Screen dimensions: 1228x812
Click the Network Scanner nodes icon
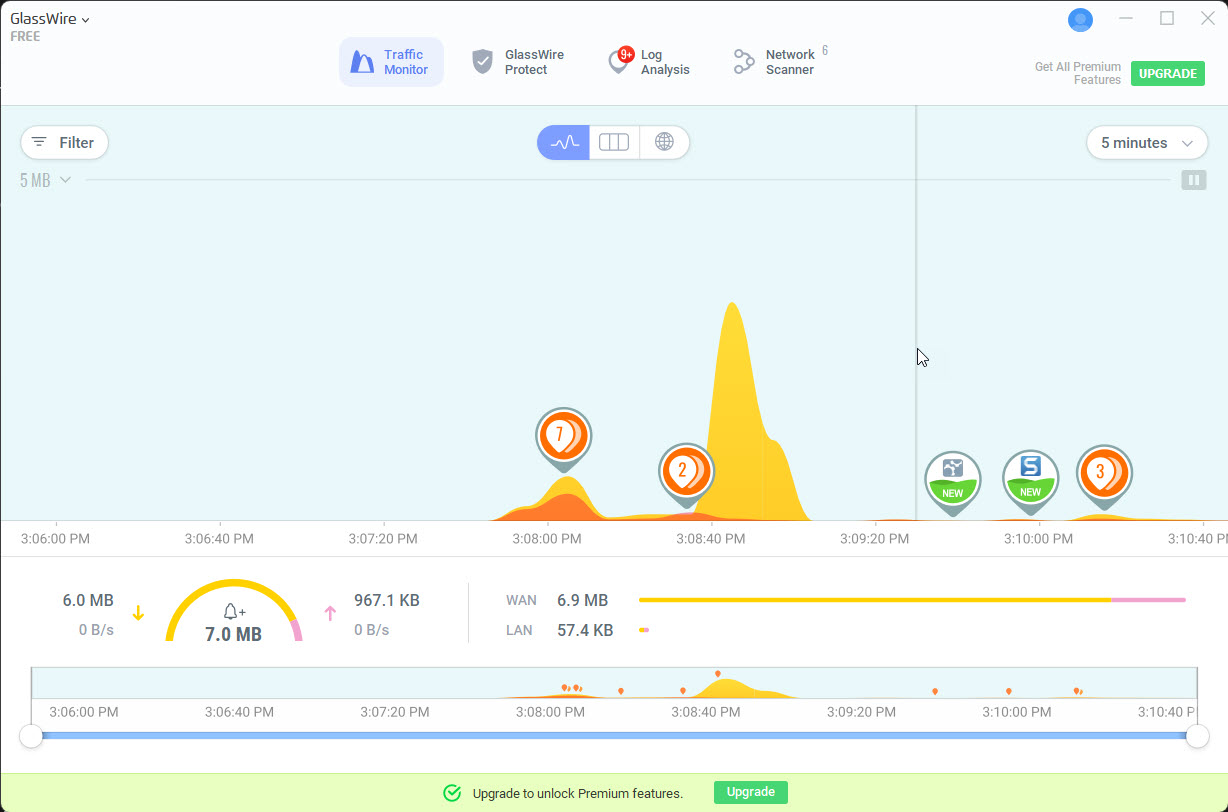pyautogui.click(x=743, y=62)
